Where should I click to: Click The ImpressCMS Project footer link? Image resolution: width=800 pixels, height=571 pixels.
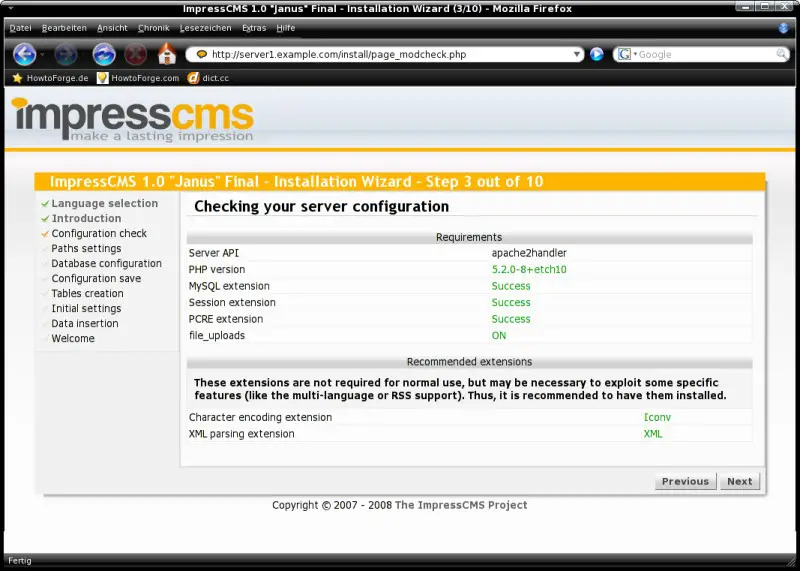click(461, 505)
